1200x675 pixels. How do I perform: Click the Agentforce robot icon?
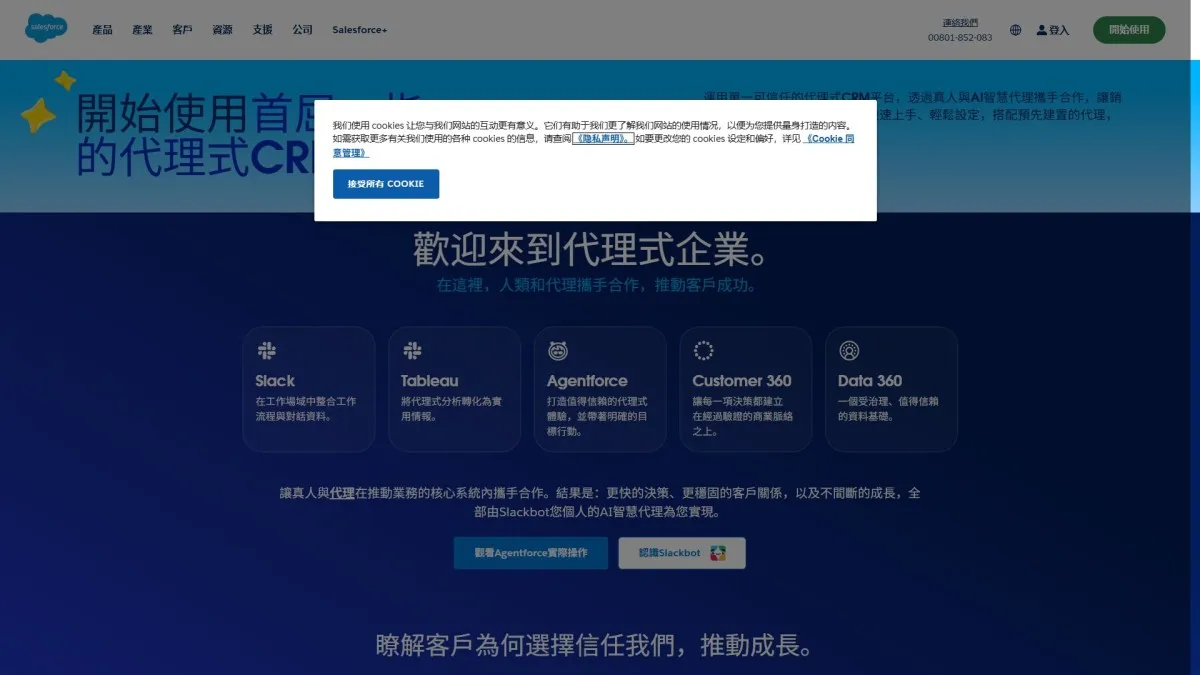click(x=558, y=350)
